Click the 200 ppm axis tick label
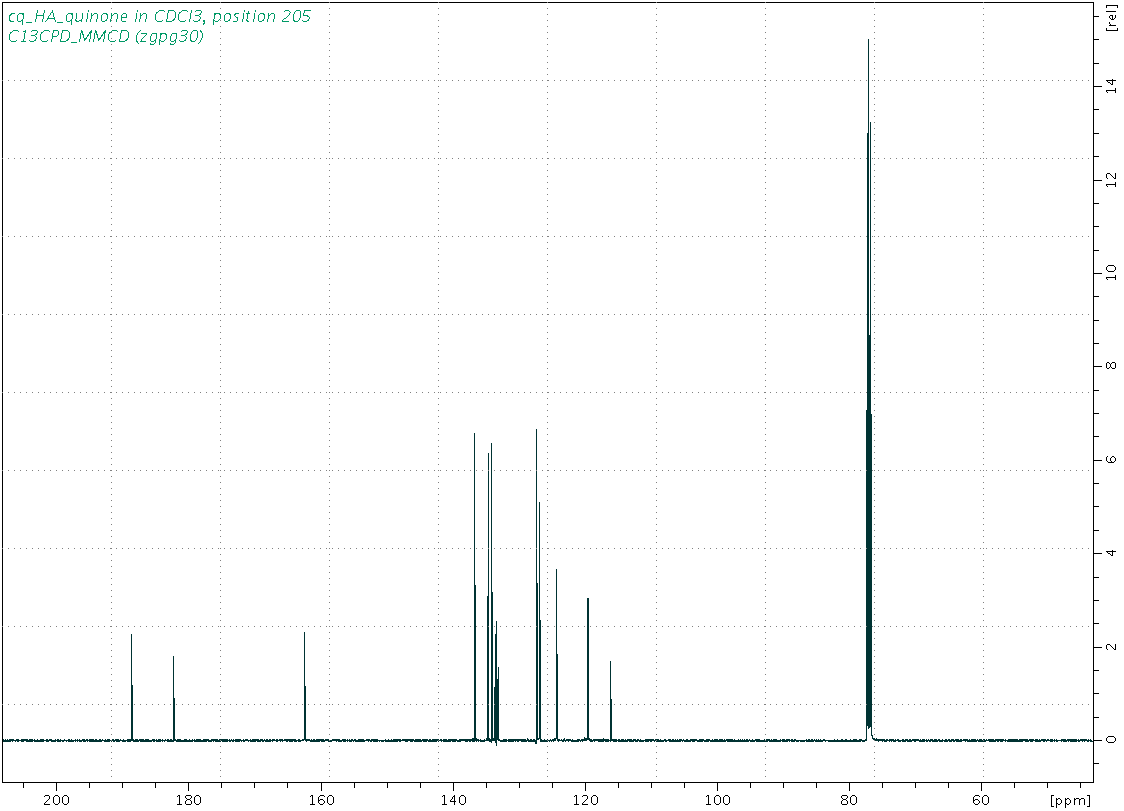This screenshot has height=811, width=1124. click(x=57, y=799)
